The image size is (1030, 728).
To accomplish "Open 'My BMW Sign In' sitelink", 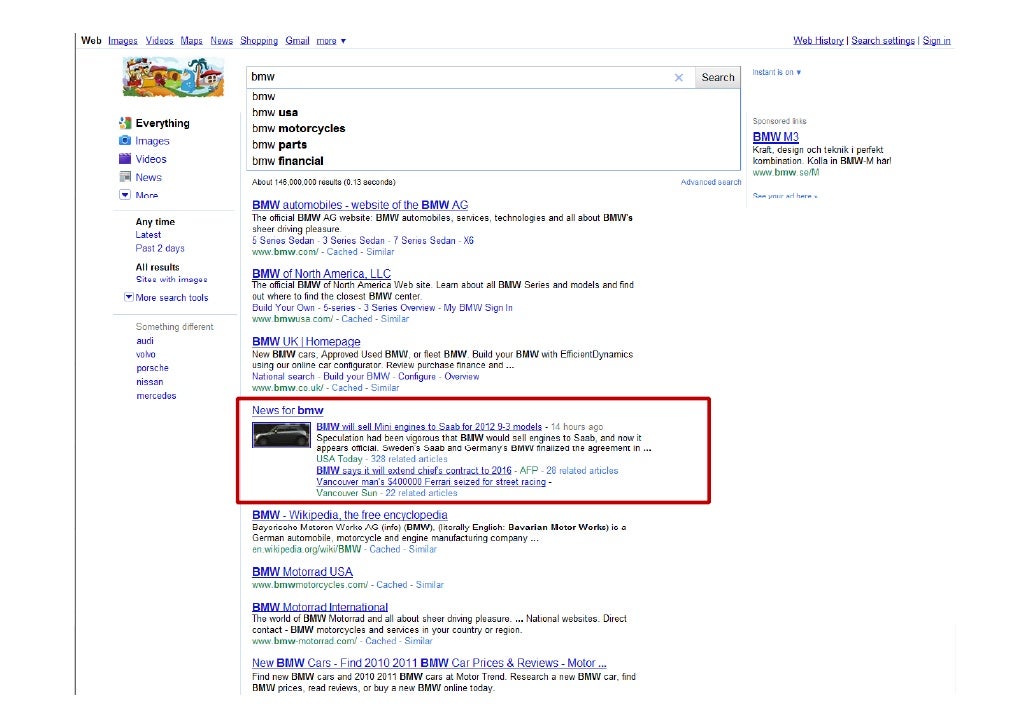I will coord(478,307).
